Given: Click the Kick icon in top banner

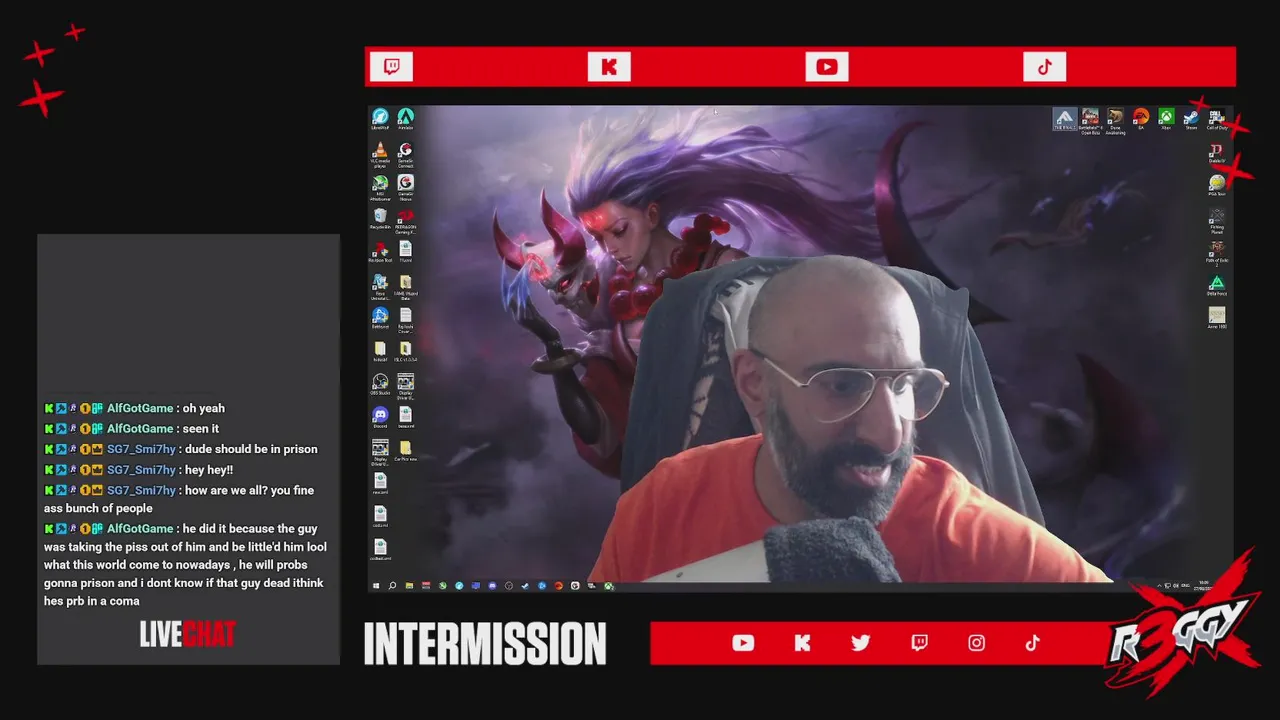Looking at the screenshot, I should (609, 67).
